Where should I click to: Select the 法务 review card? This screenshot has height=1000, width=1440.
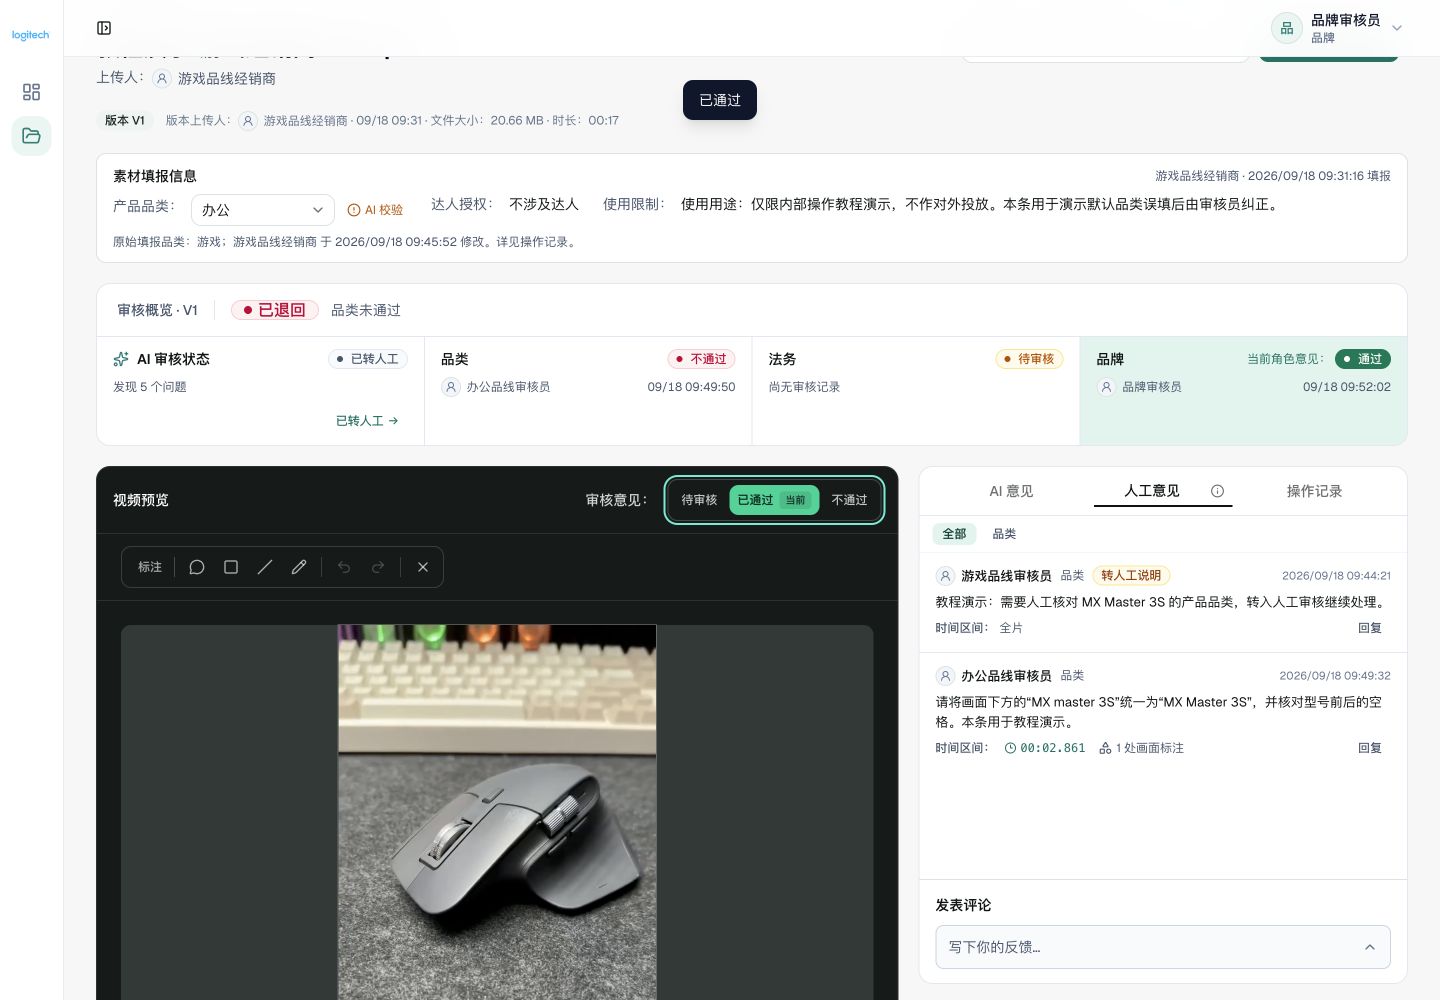pos(915,391)
